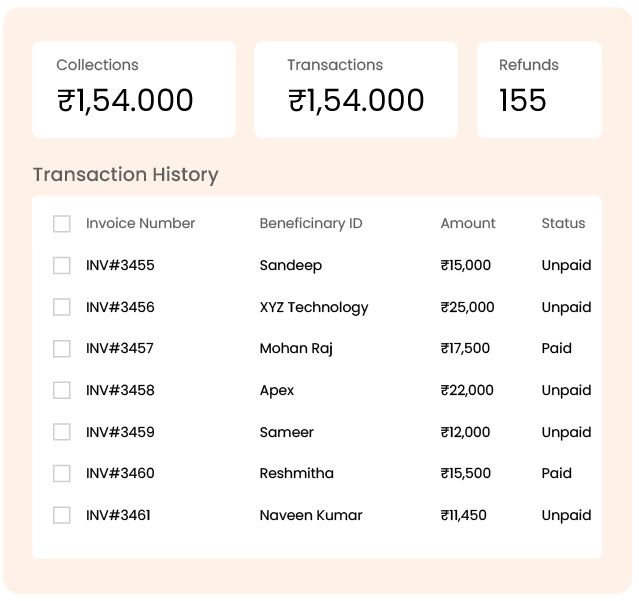Tick the checkbox for INV#3455
This screenshot has width=639, height=601.
[62, 266]
